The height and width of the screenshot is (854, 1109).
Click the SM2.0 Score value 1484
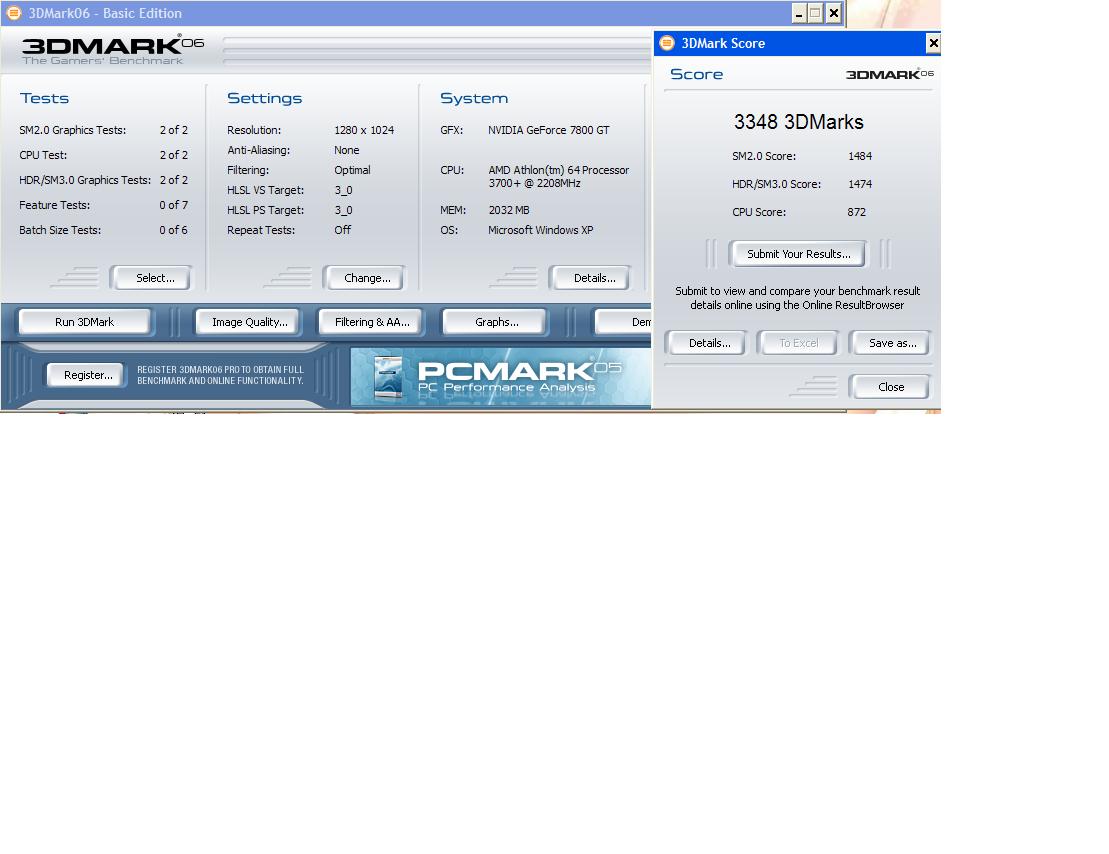(859, 156)
